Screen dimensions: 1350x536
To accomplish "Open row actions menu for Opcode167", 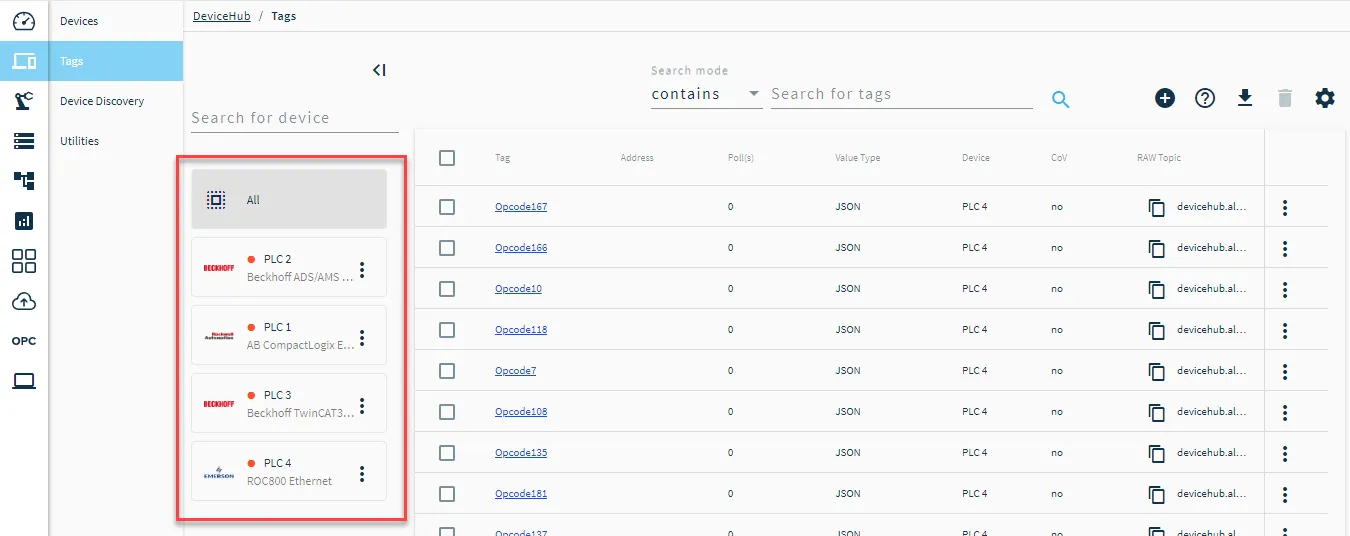I will pyautogui.click(x=1285, y=208).
